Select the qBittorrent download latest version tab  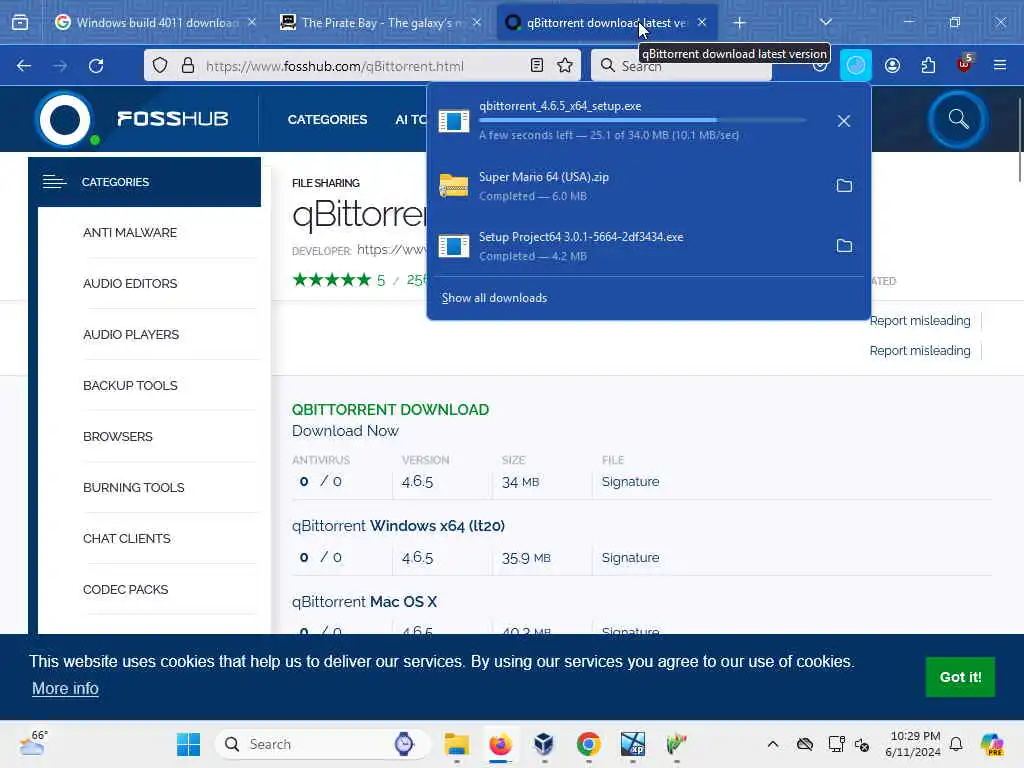click(x=607, y=23)
